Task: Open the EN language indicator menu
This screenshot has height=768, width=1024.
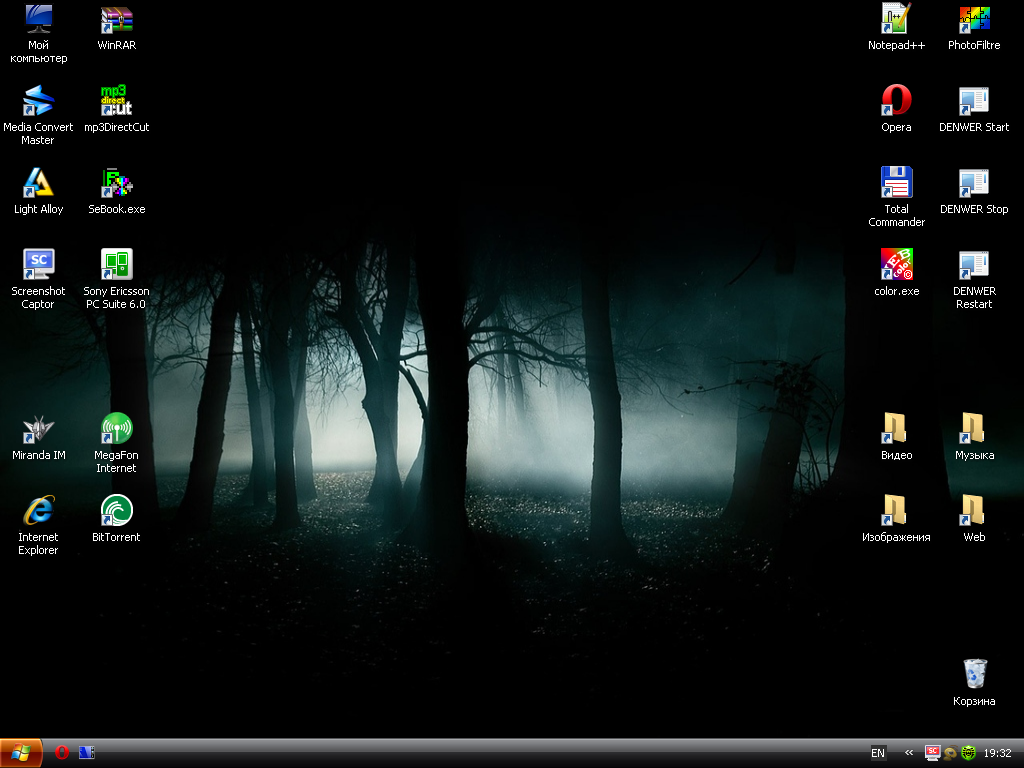Action: [x=878, y=753]
